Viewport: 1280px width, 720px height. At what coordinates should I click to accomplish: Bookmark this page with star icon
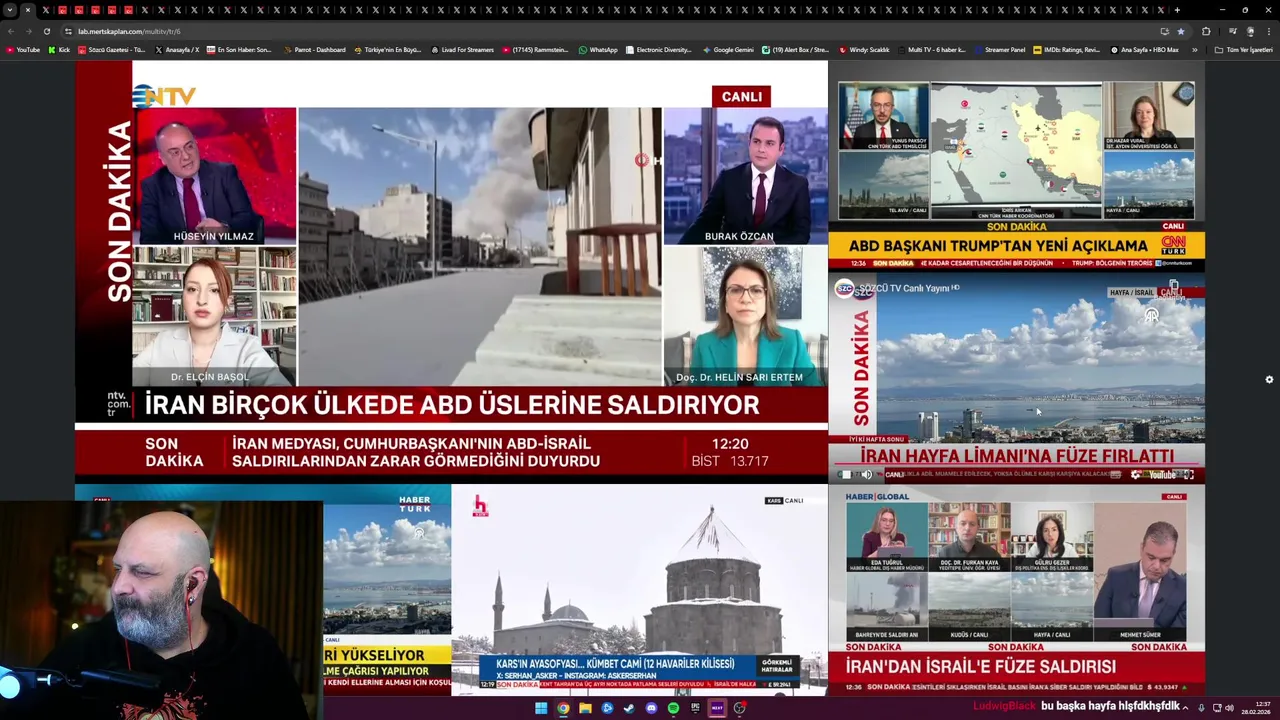pyautogui.click(x=1180, y=31)
